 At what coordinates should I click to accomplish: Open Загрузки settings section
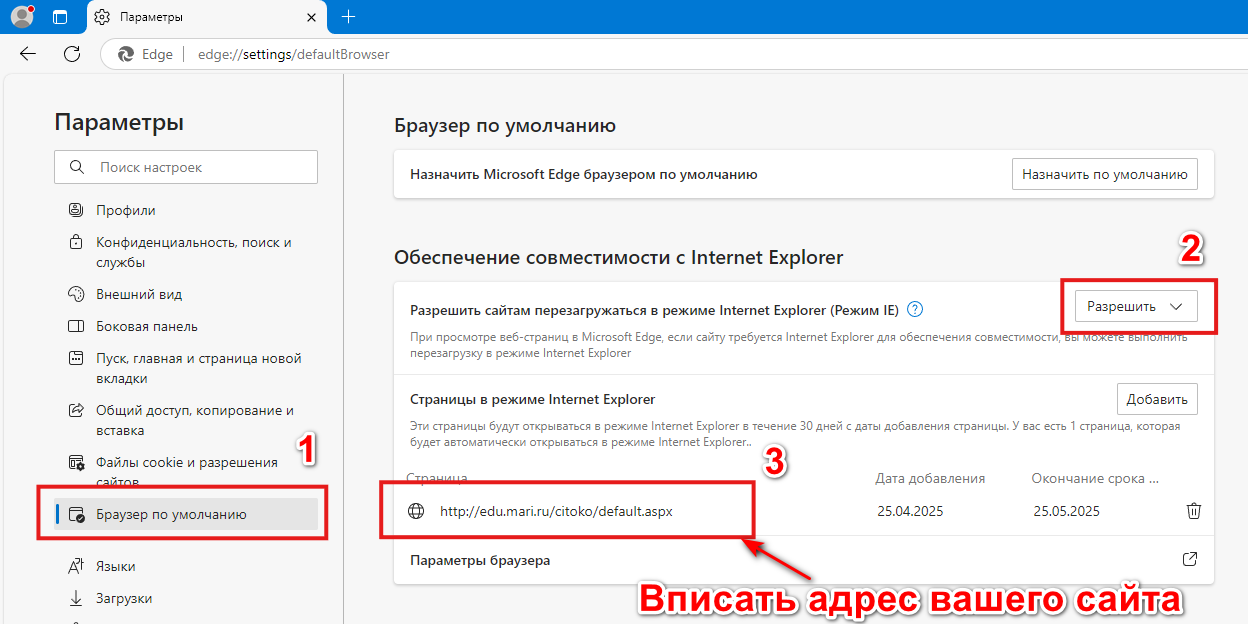(124, 598)
